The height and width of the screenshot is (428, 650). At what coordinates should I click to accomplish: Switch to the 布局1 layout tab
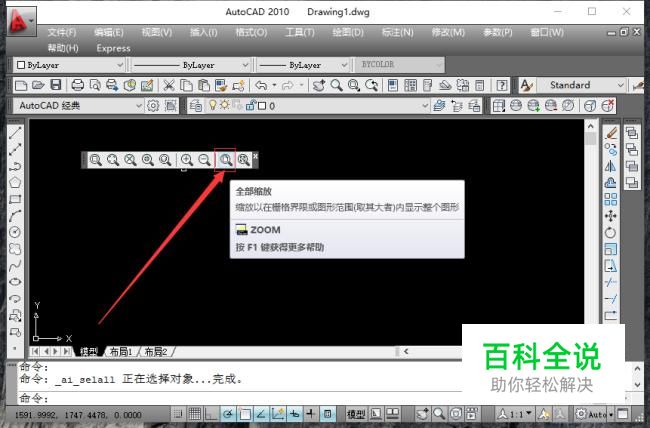(x=121, y=352)
